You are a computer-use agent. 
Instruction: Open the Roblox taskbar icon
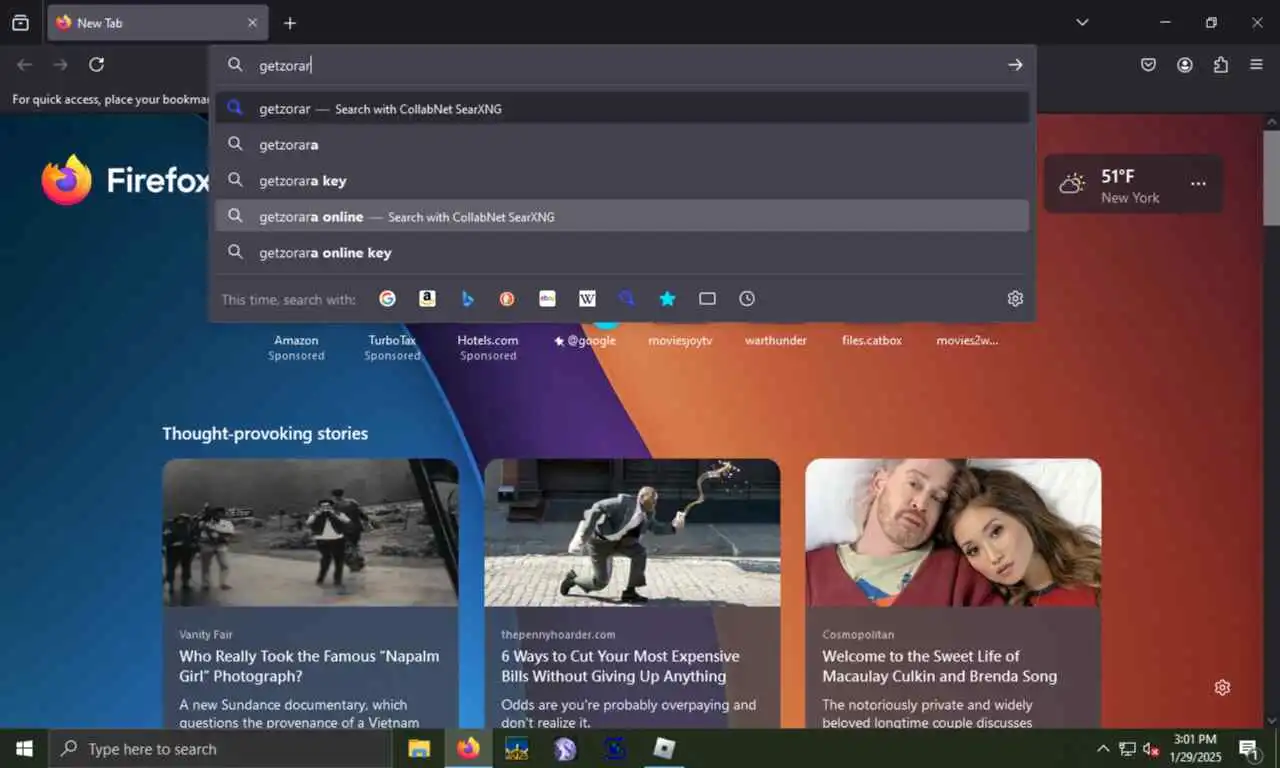664,748
